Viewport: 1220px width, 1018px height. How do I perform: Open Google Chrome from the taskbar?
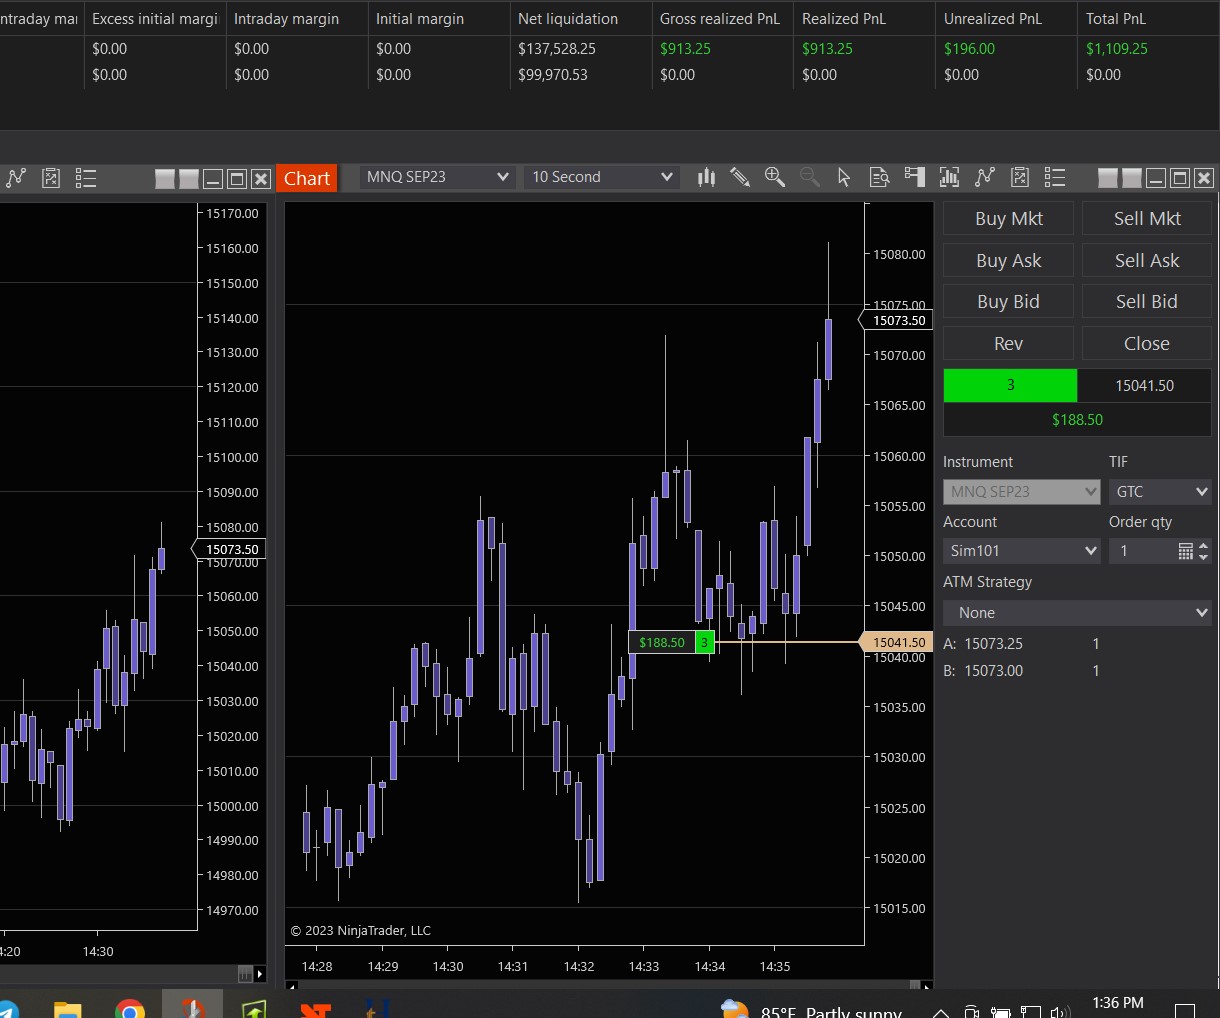click(130, 1008)
